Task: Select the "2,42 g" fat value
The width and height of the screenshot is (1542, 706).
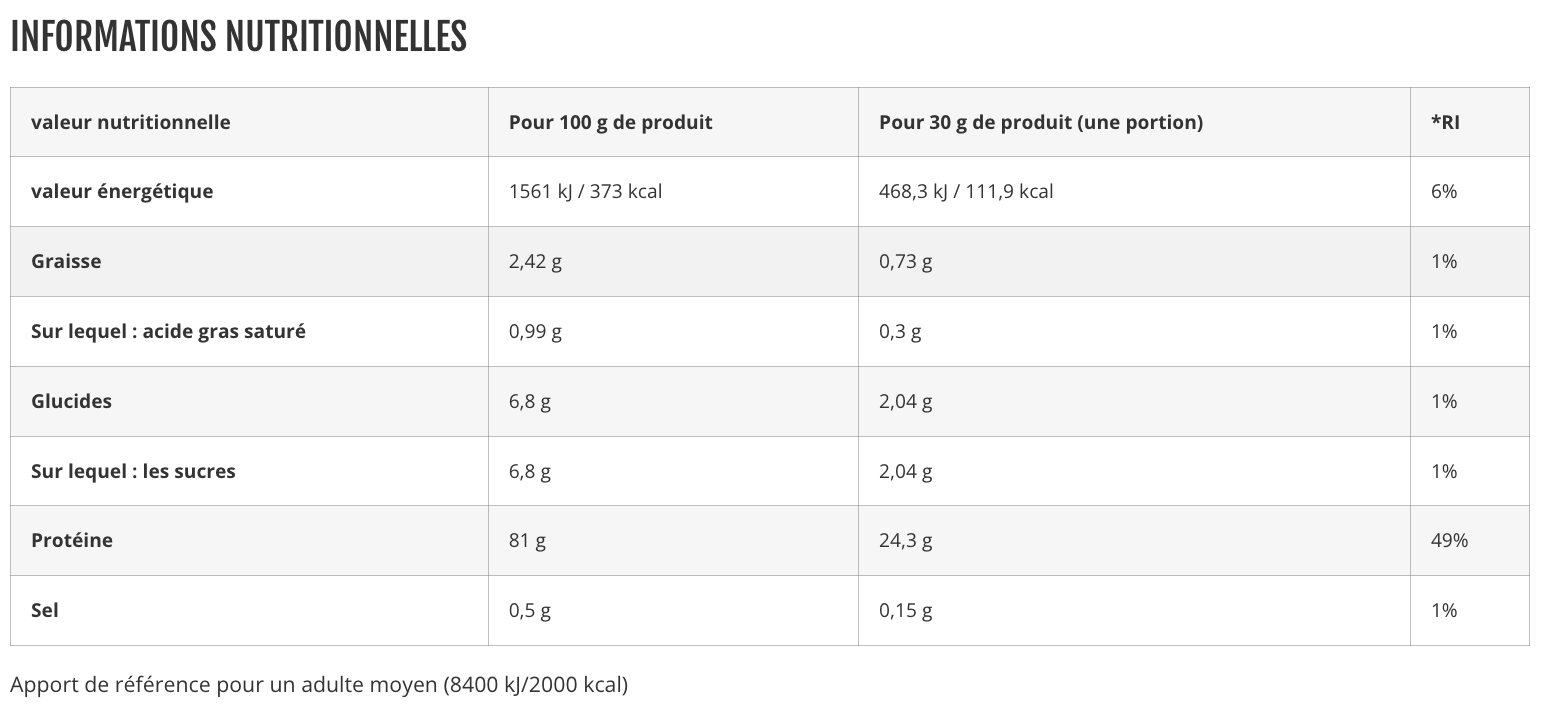Action: (535, 261)
